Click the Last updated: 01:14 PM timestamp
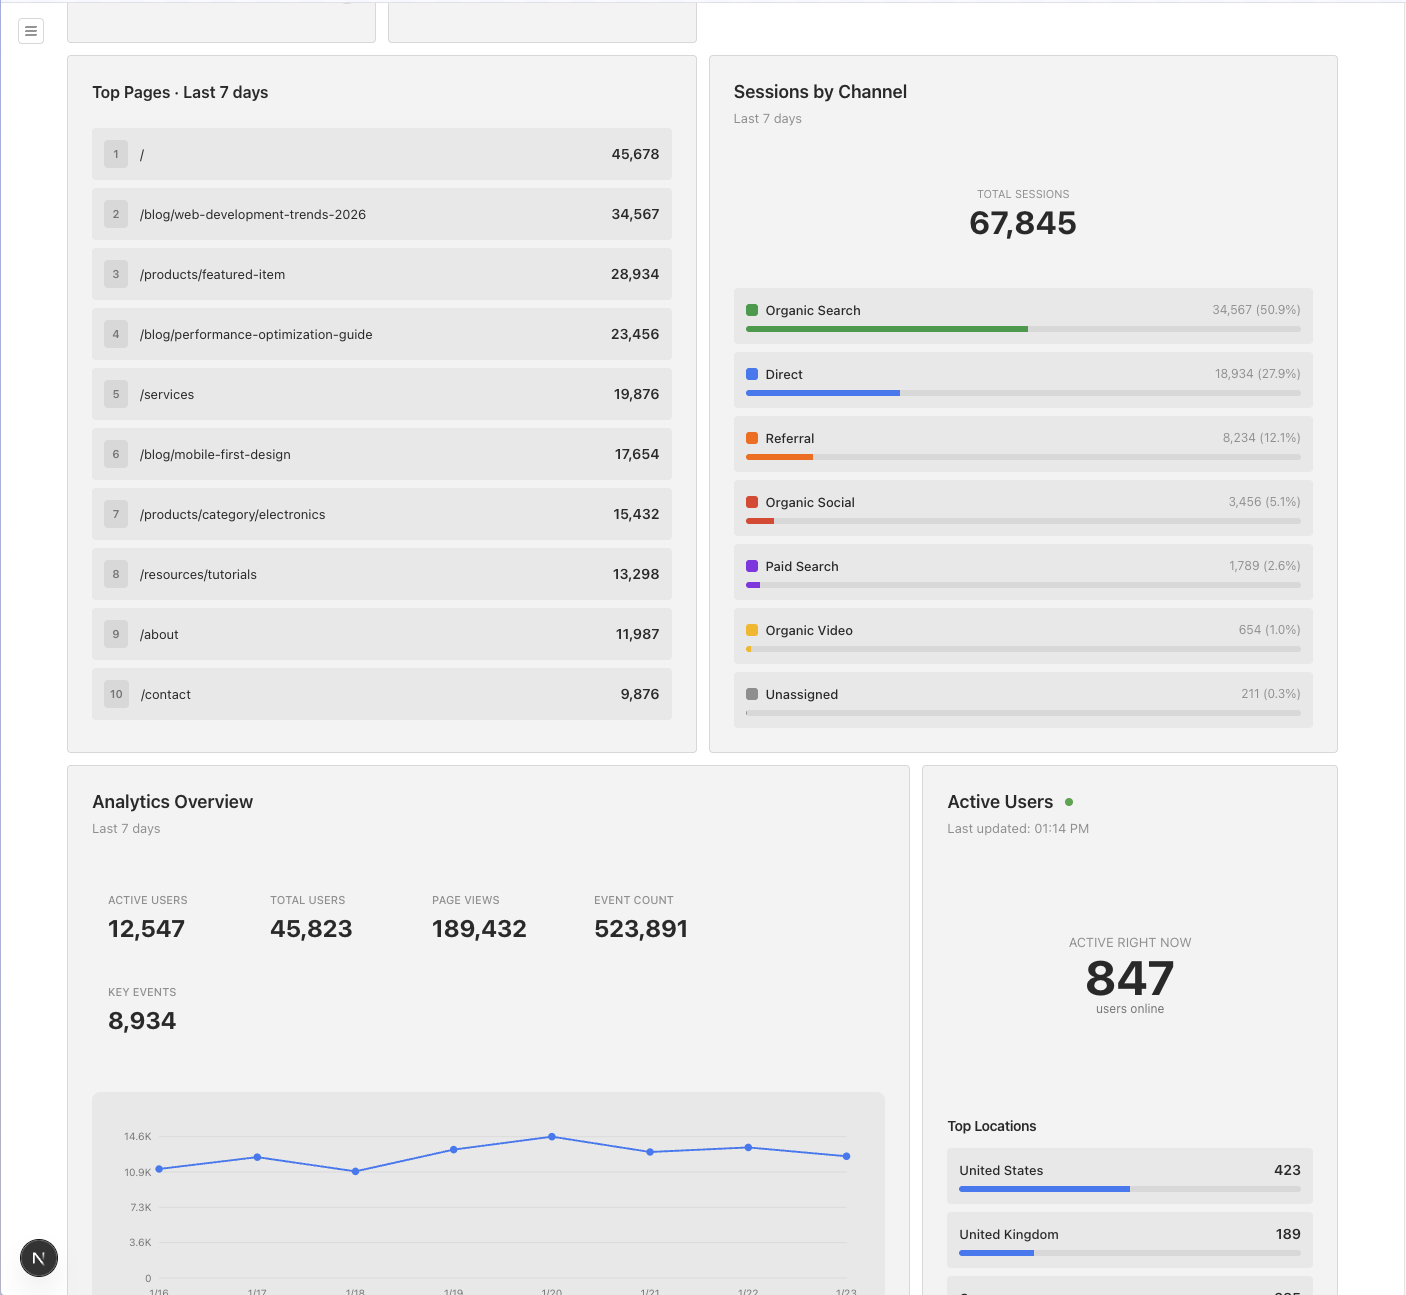Screen dimensions: 1406x1295 click(x=1018, y=829)
